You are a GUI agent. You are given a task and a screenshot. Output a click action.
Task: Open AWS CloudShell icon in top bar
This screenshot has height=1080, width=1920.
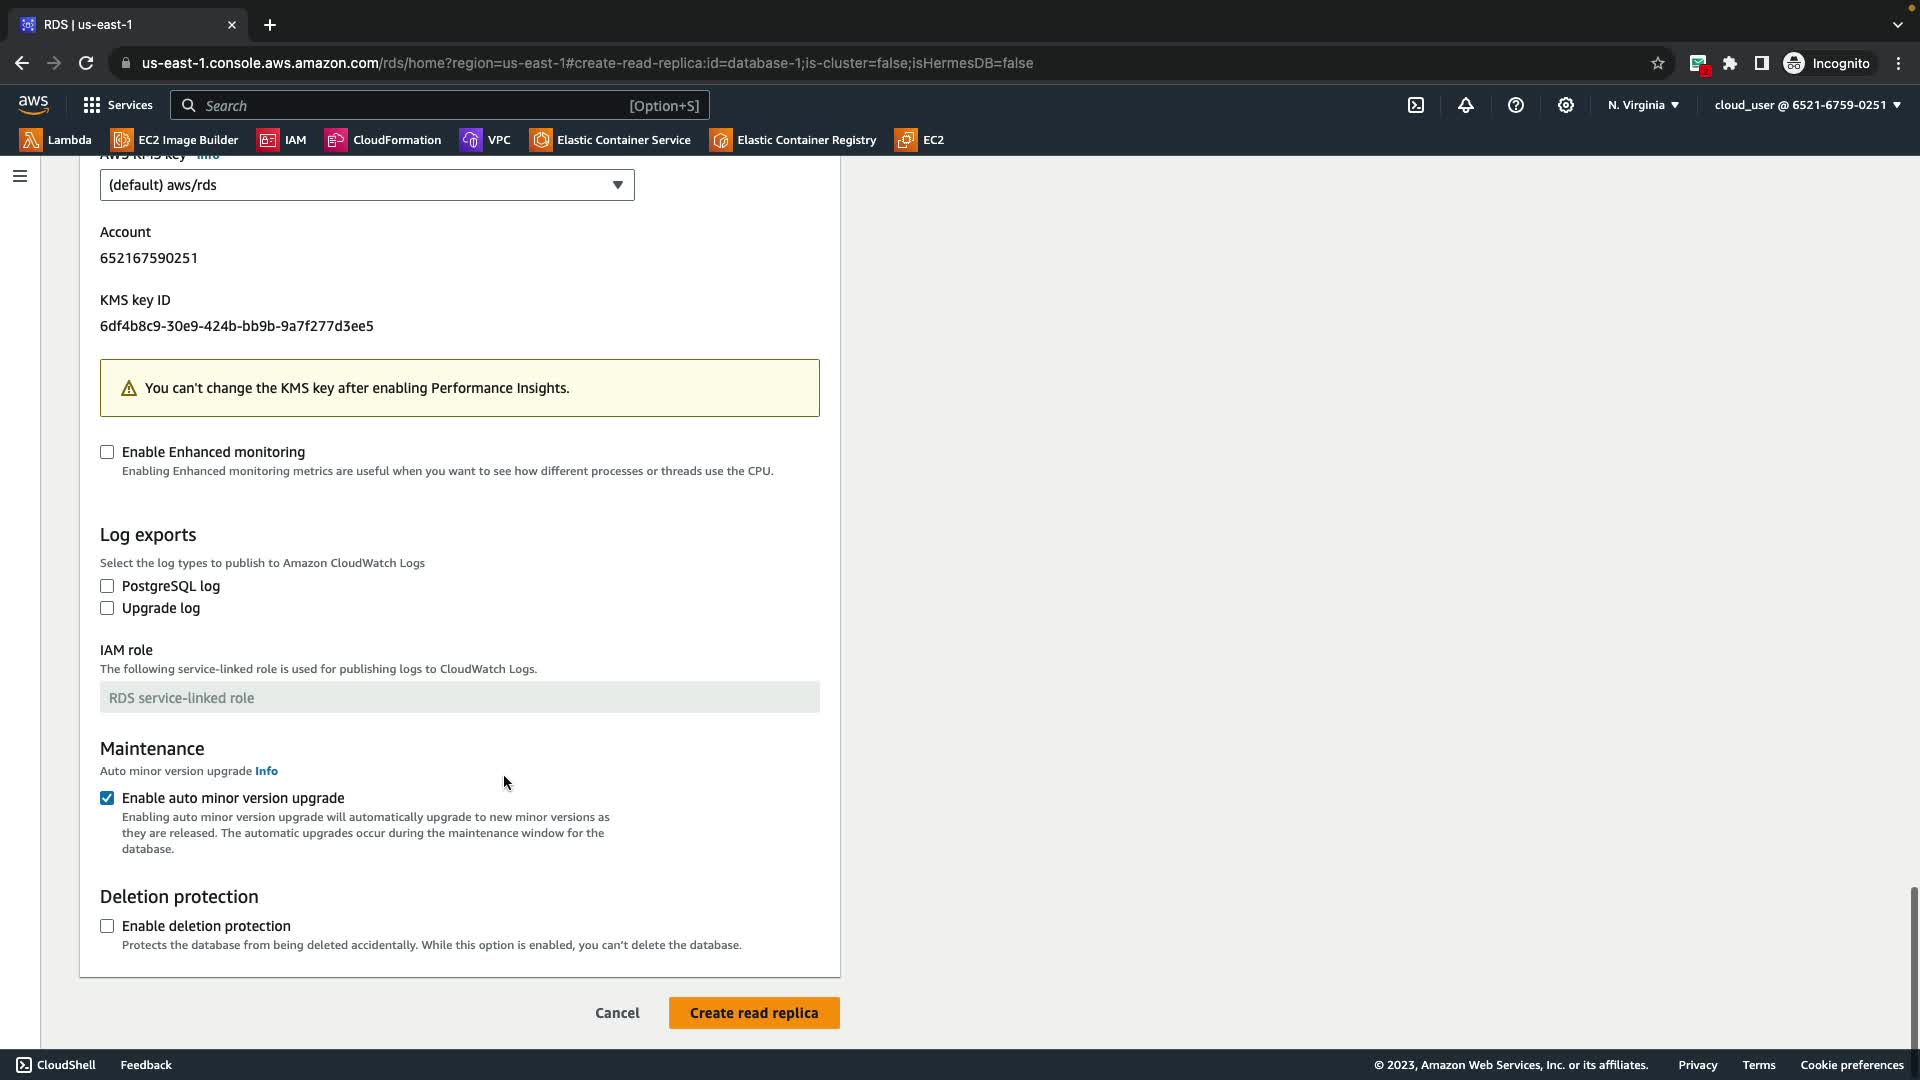pos(1416,105)
